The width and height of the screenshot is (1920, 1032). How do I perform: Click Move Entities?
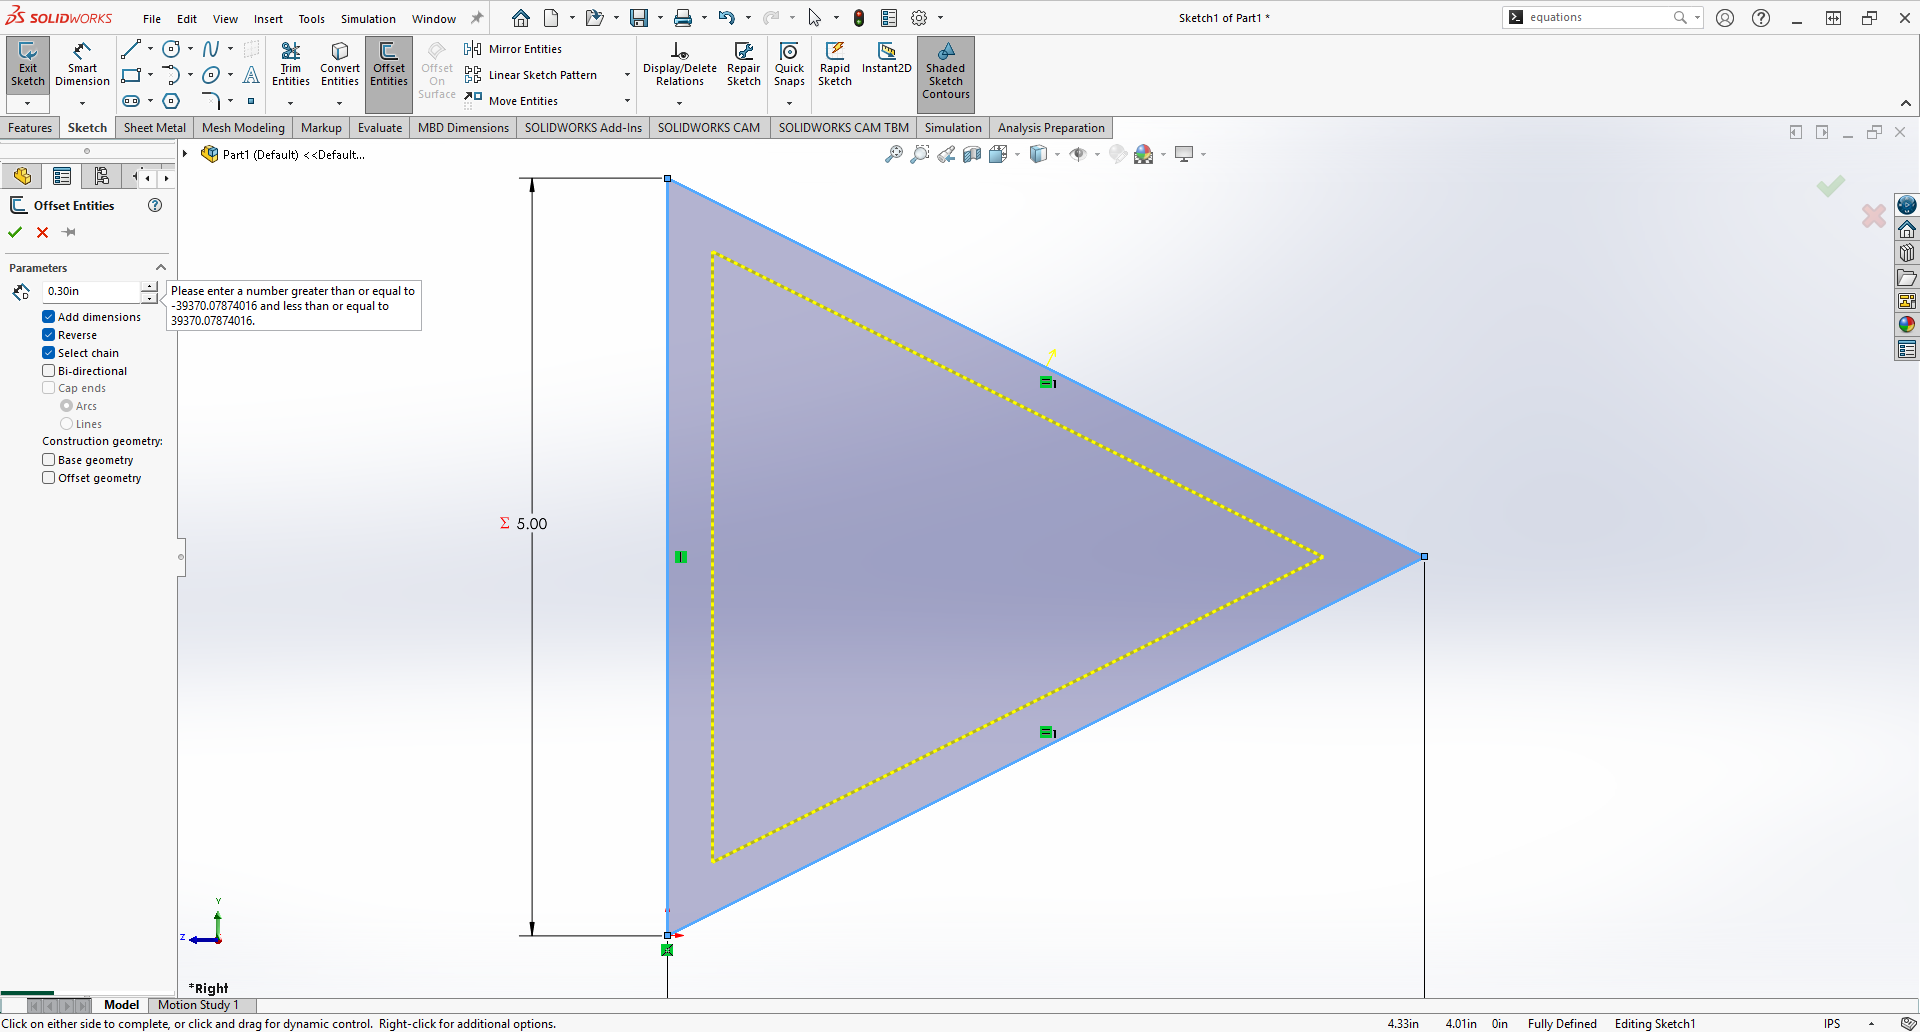511,101
